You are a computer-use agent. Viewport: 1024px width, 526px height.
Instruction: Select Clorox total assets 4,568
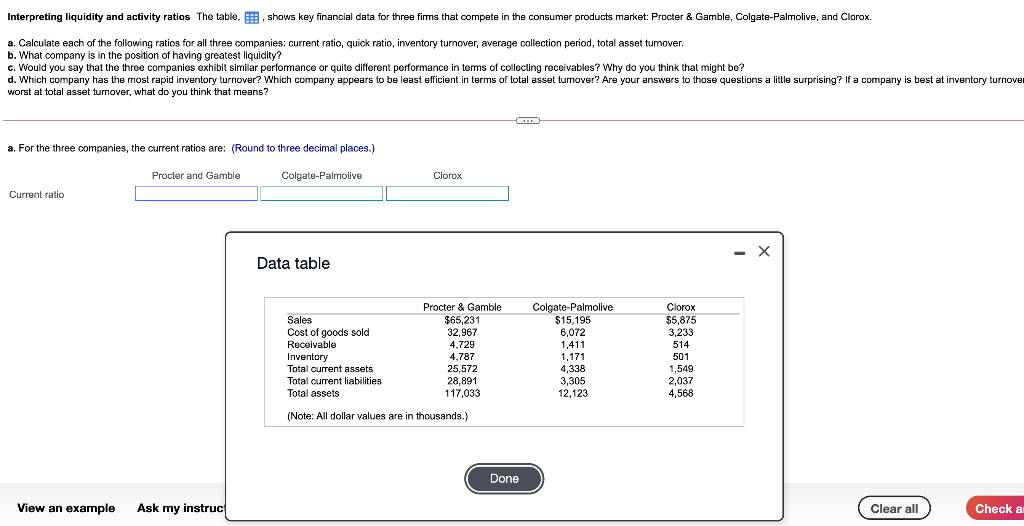pos(681,393)
